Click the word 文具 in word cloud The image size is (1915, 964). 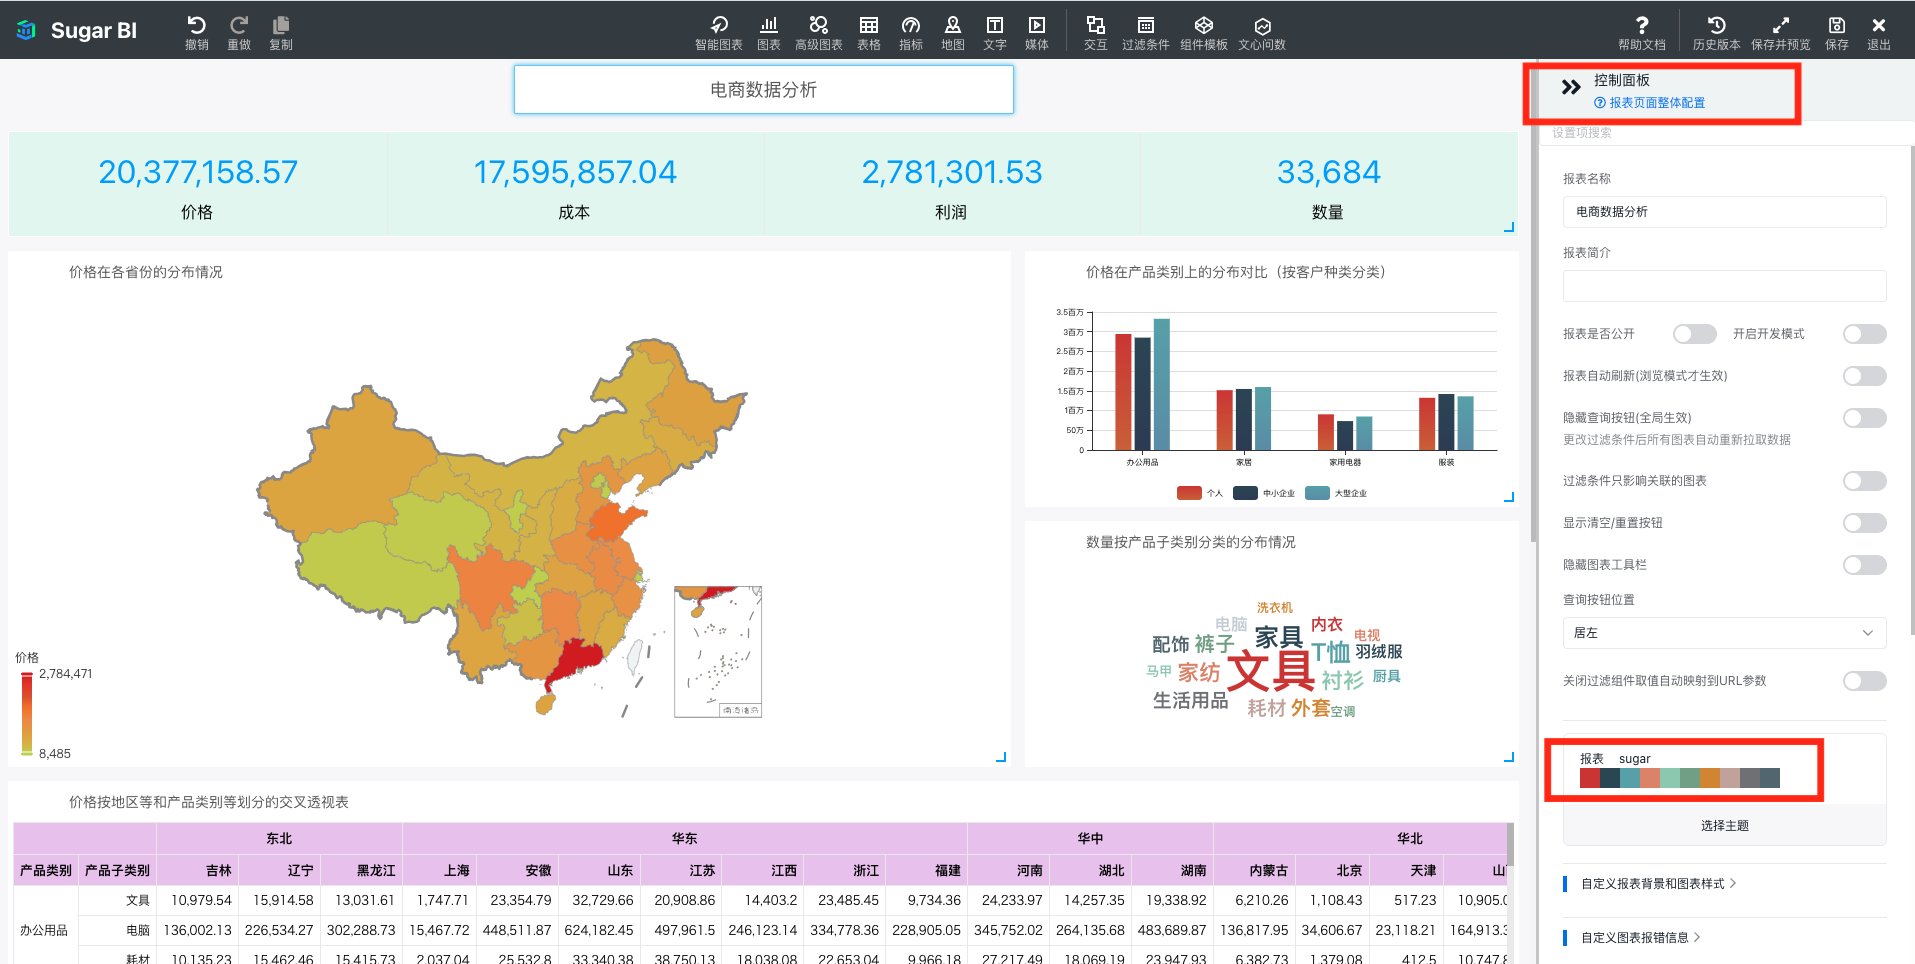(x=1271, y=671)
